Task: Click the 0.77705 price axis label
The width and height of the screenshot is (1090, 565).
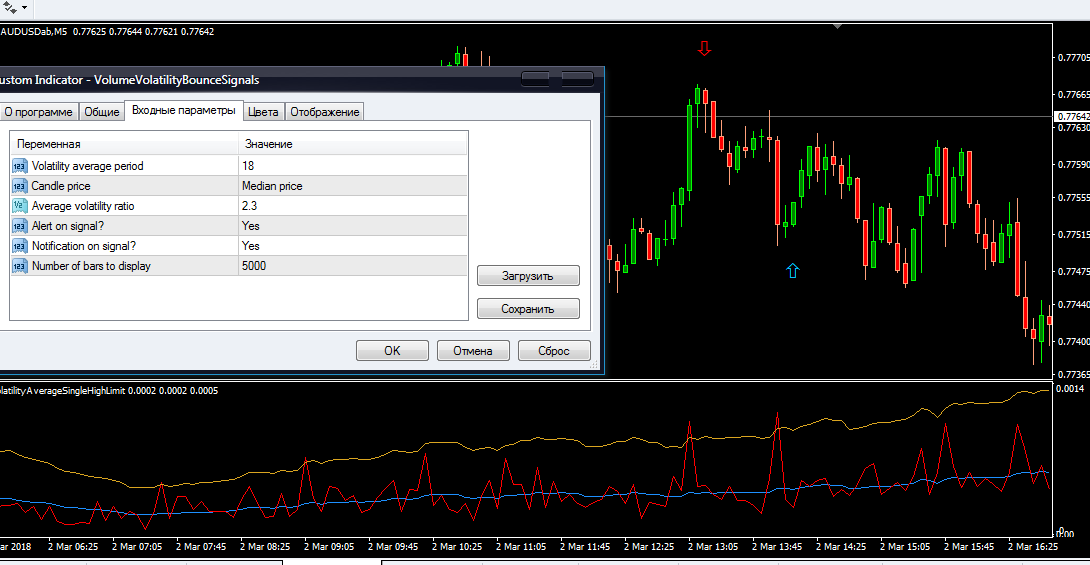Action: [x=1073, y=58]
